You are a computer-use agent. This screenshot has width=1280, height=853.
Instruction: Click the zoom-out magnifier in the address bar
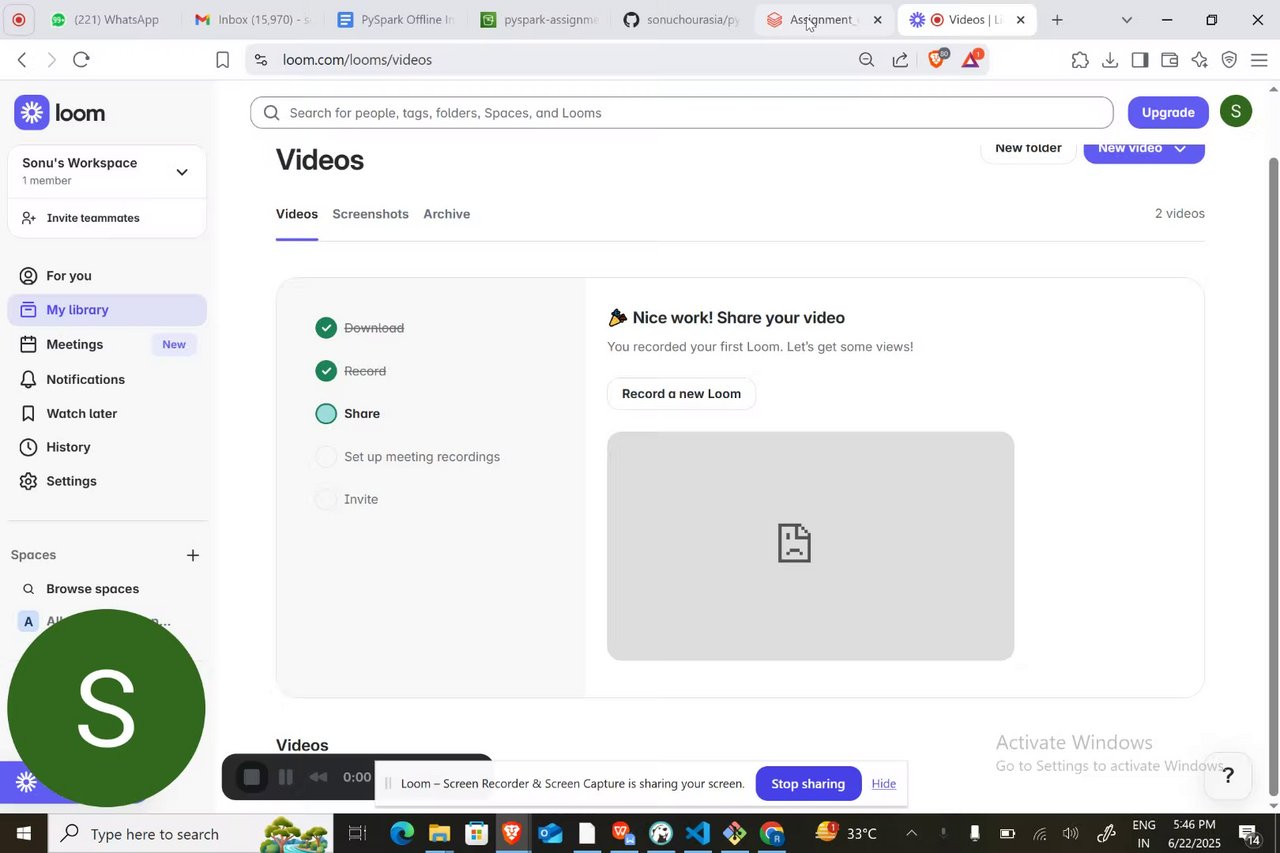coord(866,60)
